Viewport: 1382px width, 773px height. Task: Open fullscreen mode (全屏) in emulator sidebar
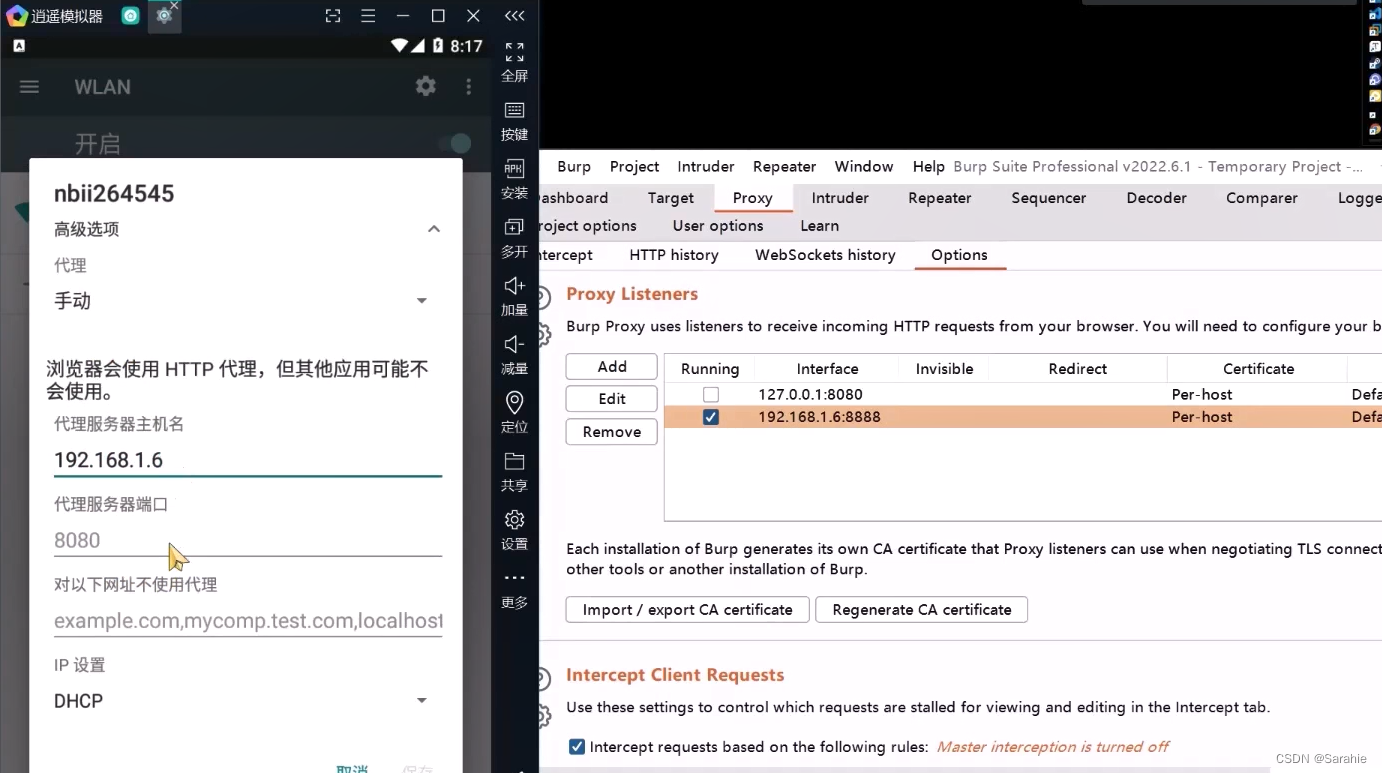[514, 62]
